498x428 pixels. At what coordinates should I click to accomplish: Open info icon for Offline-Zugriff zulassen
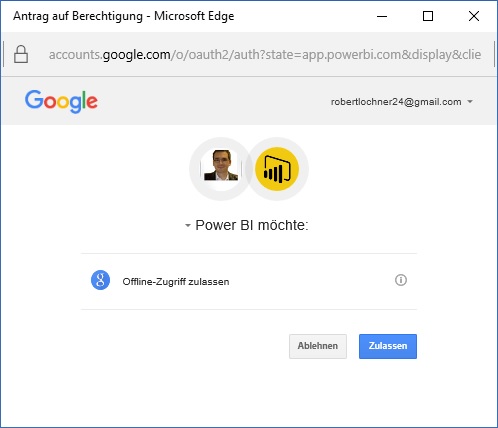(401, 280)
